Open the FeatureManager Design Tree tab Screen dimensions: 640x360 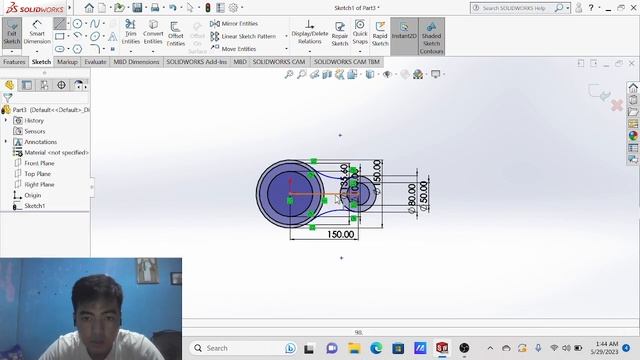[x=9, y=85]
